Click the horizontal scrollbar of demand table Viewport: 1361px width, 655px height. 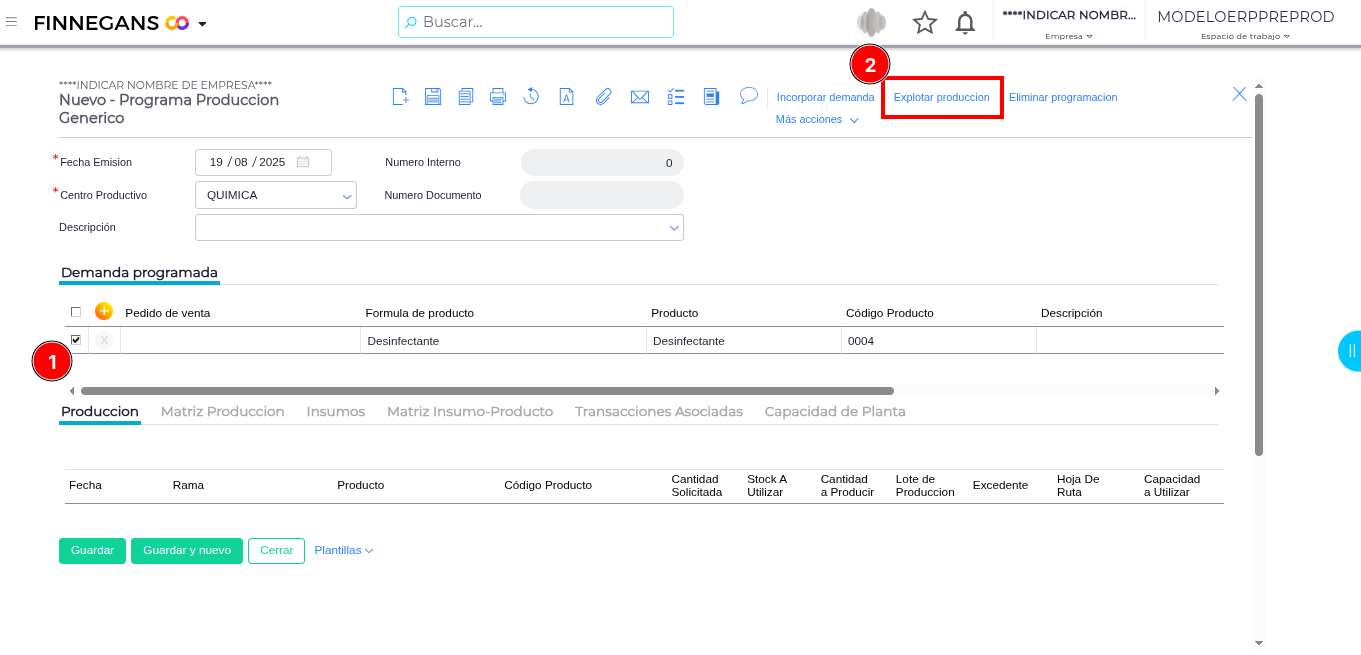coord(487,391)
